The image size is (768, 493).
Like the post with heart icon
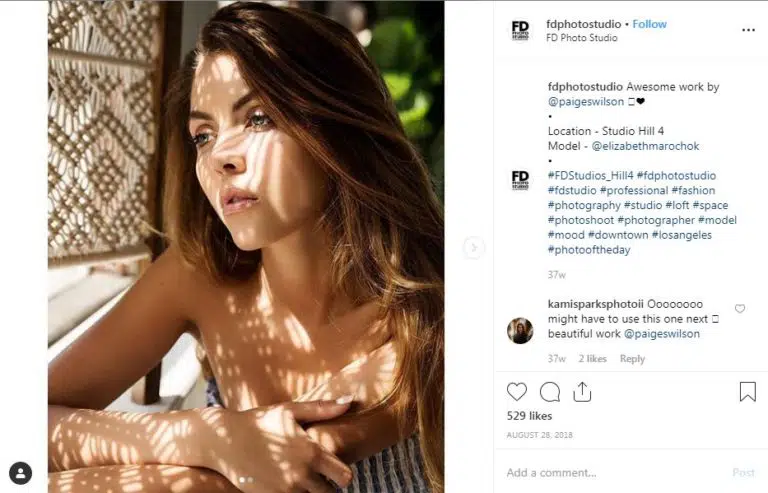point(517,392)
